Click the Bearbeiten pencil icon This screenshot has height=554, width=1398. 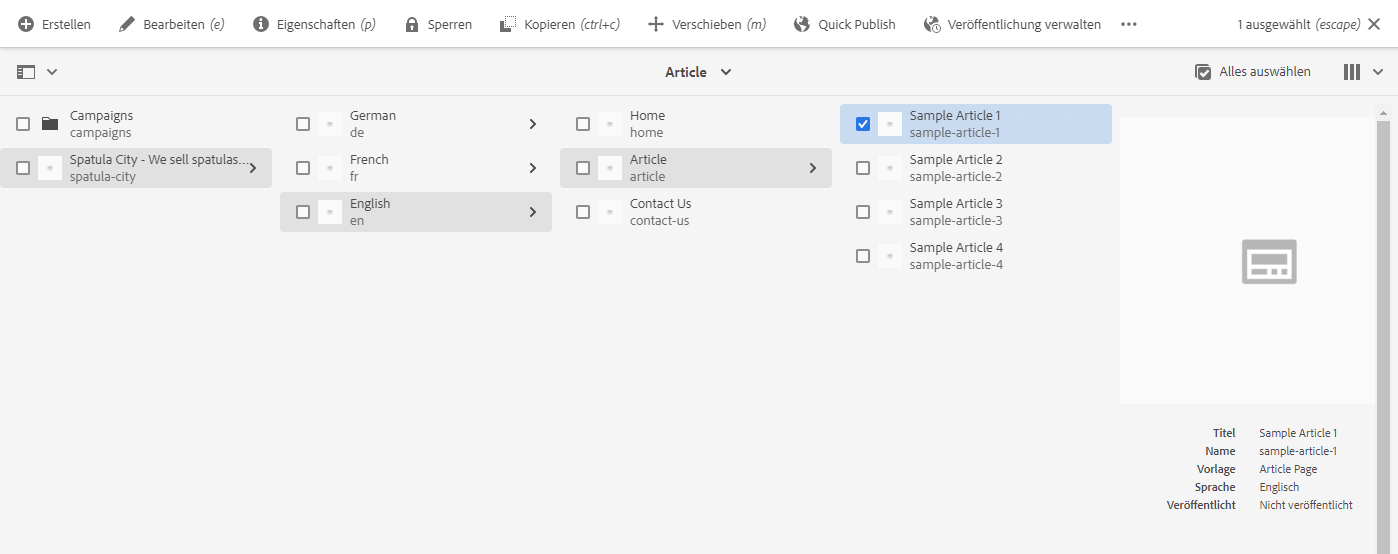tap(127, 24)
